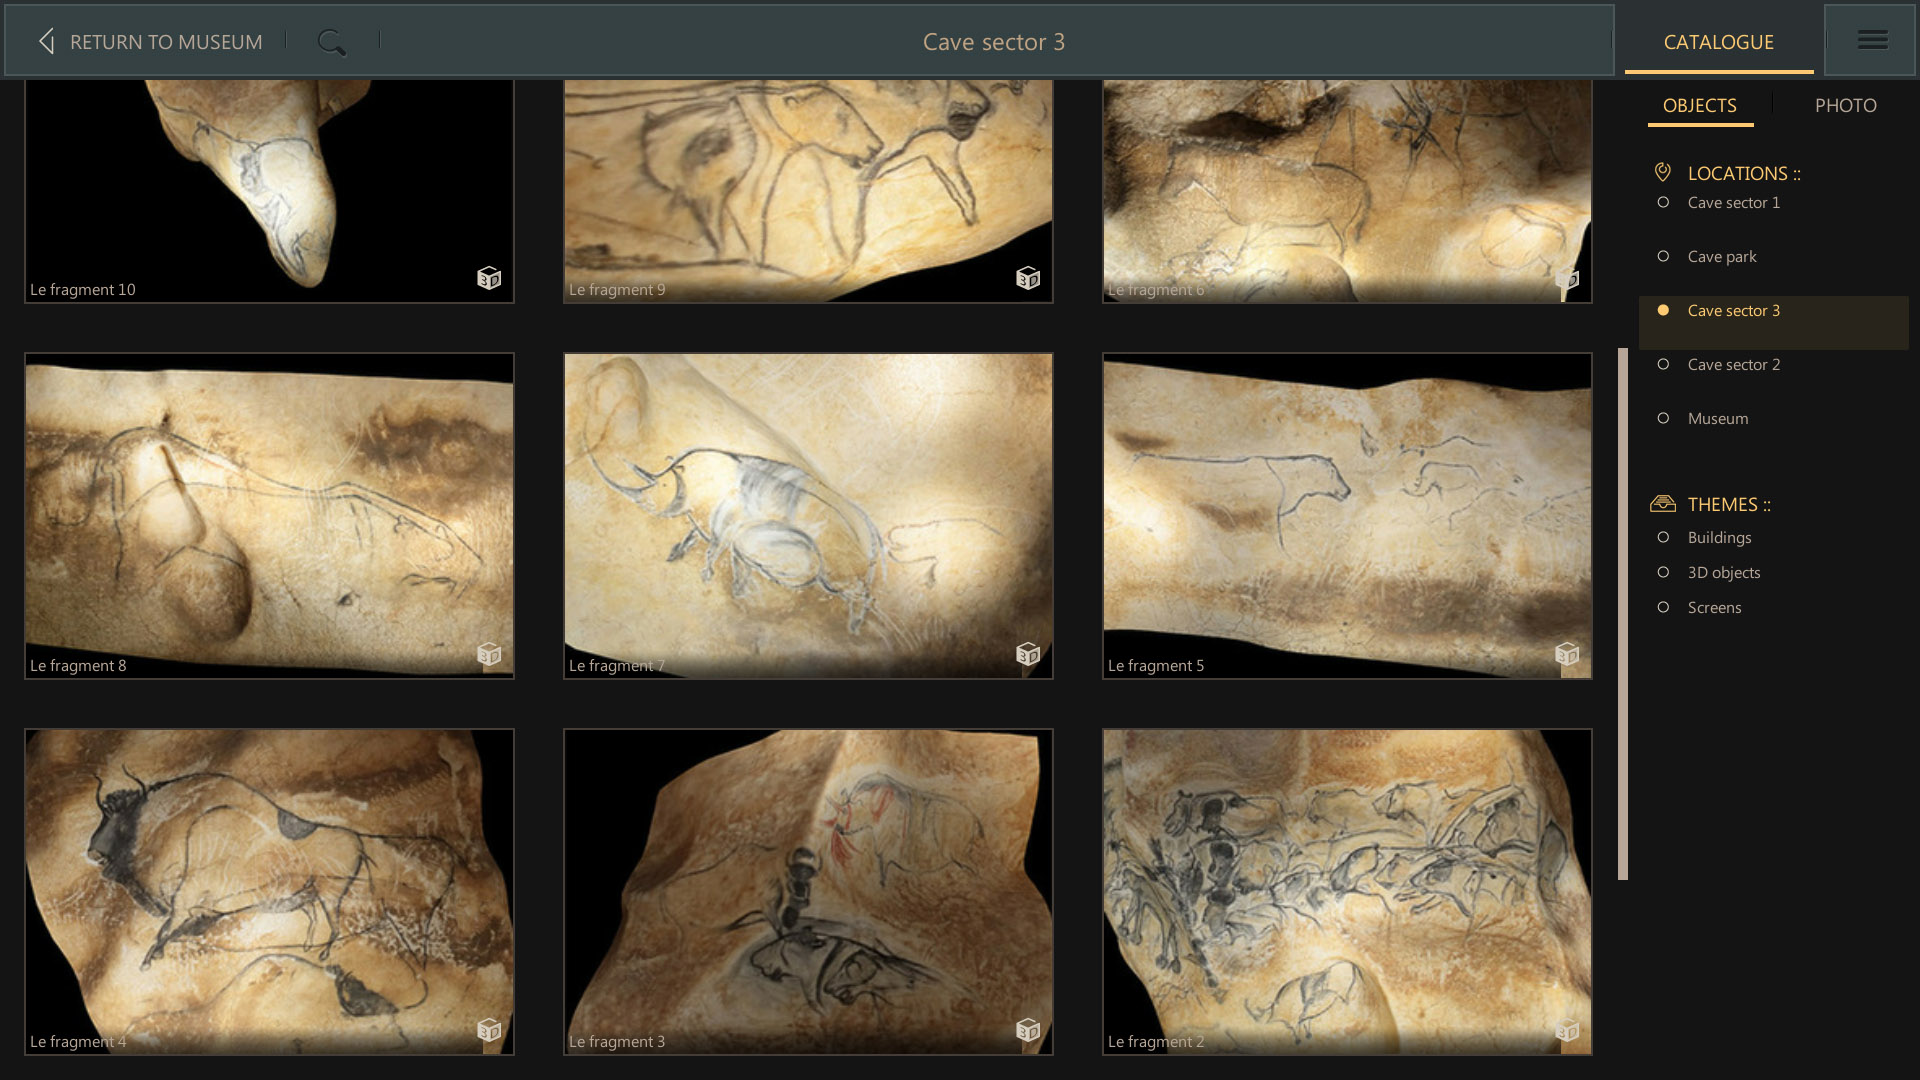The image size is (1920, 1080).
Task: Select the Cave sector 2 radio option
Action: coord(1663,364)
